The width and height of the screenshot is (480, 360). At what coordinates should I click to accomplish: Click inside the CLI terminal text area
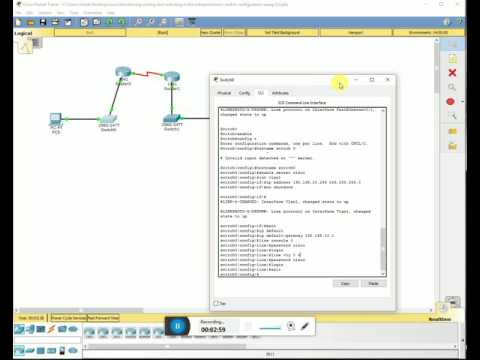click(x=299, y=192)
